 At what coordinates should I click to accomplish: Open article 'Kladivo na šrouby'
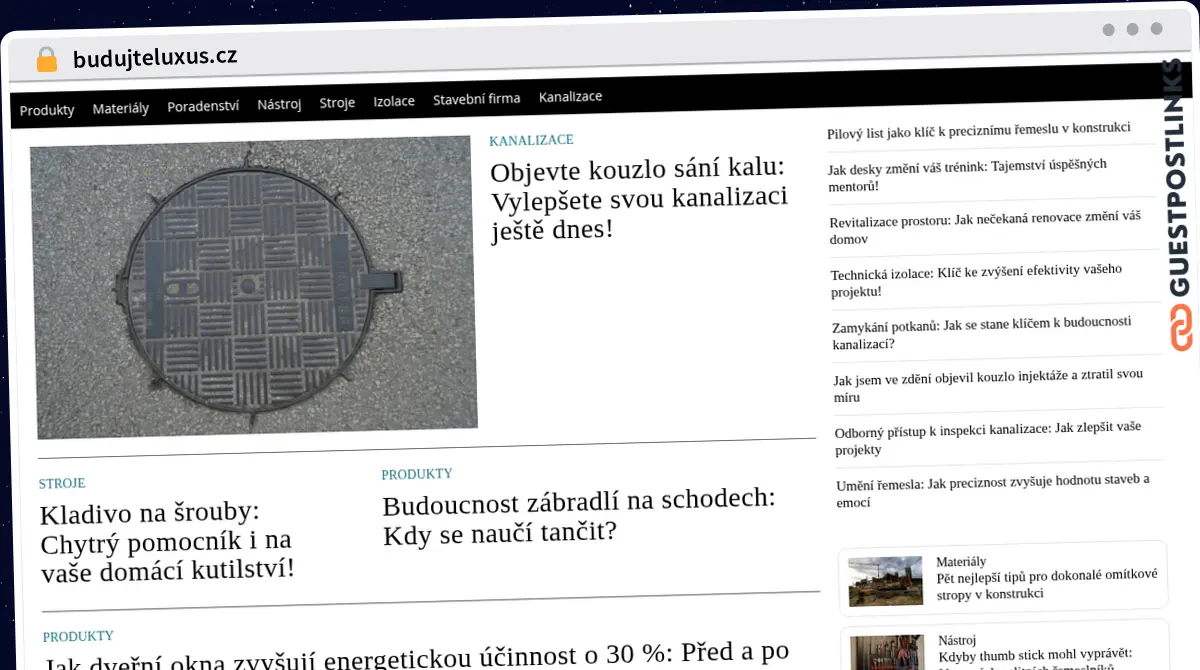tap(168, 541)
